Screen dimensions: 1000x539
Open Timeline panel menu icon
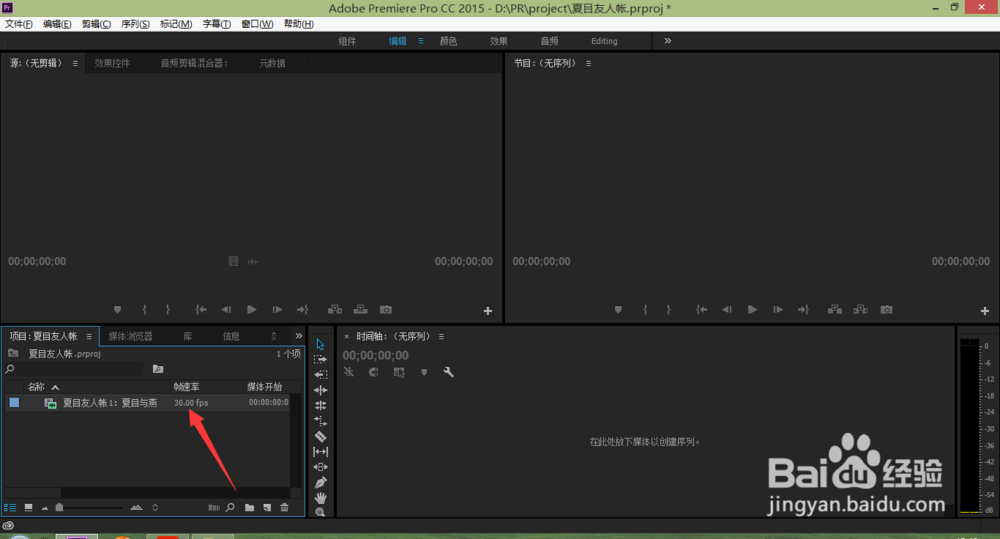pos(441,336)
